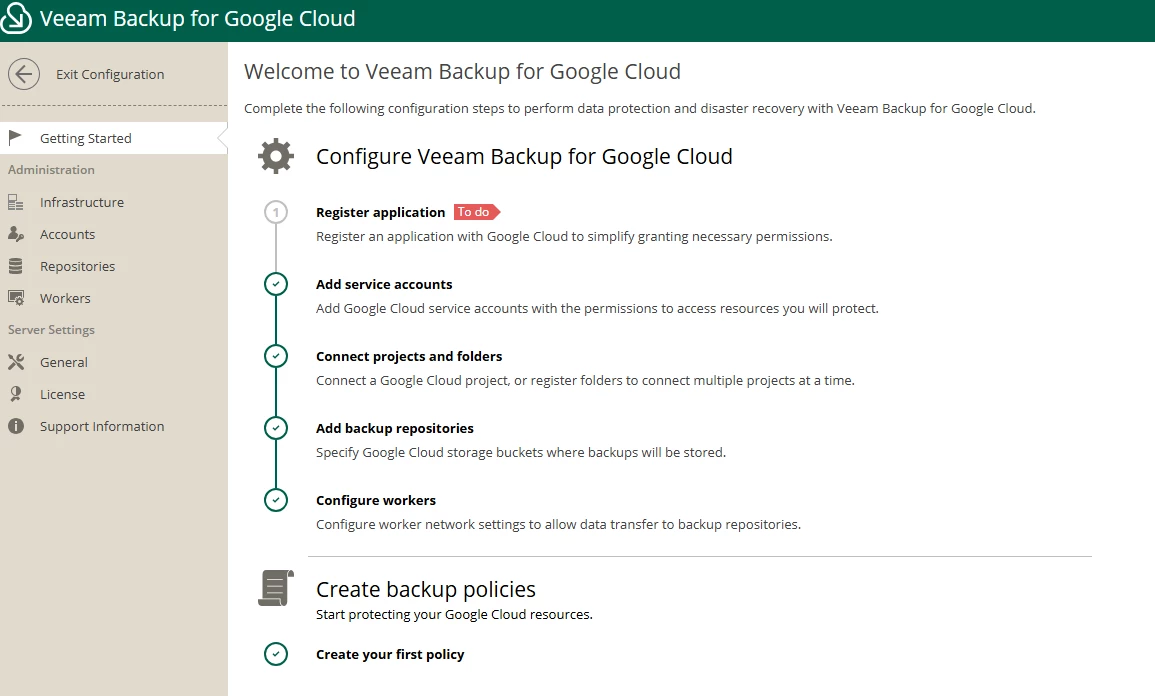
Task: Click the red To do badge
Action: (x=477, y=212)
